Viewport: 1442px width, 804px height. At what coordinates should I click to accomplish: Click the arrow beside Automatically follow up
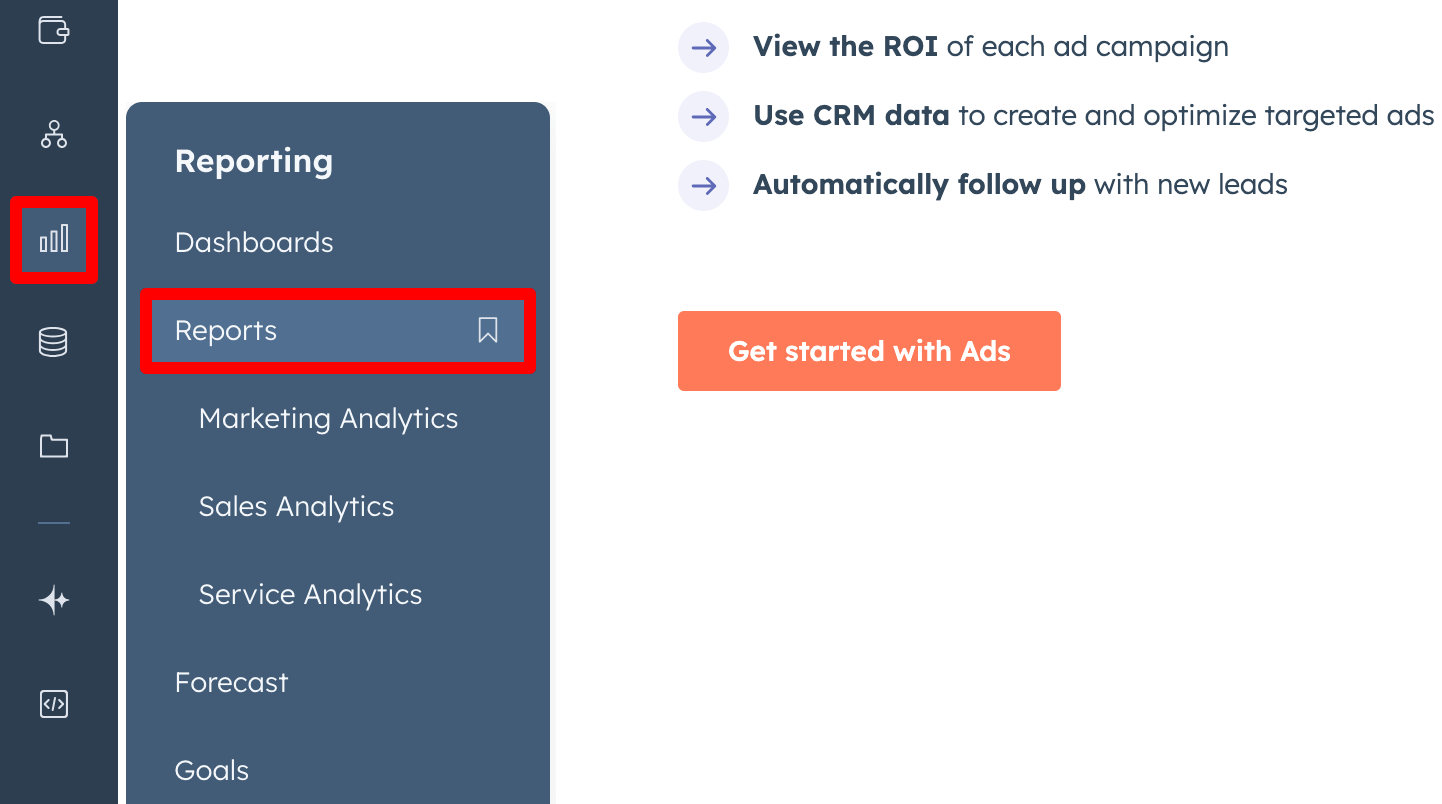click(x=703, y=185)
